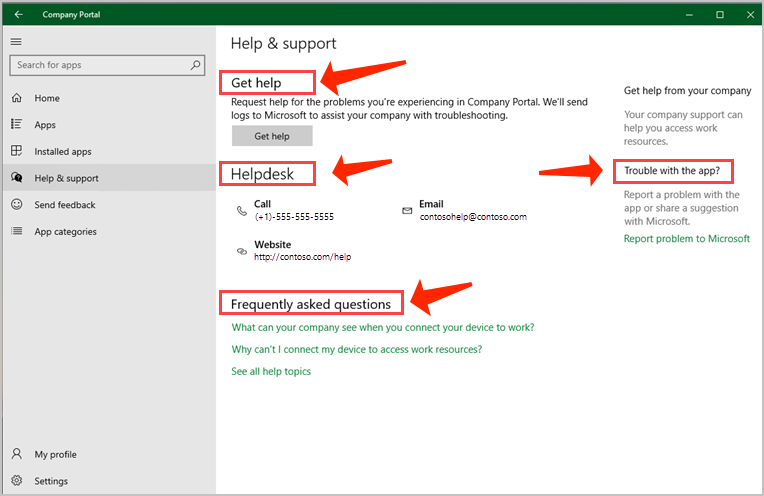This screenshot has width=764, height=496.
Task: Click the App categories lines icon
Action: [x=17, y=231]
